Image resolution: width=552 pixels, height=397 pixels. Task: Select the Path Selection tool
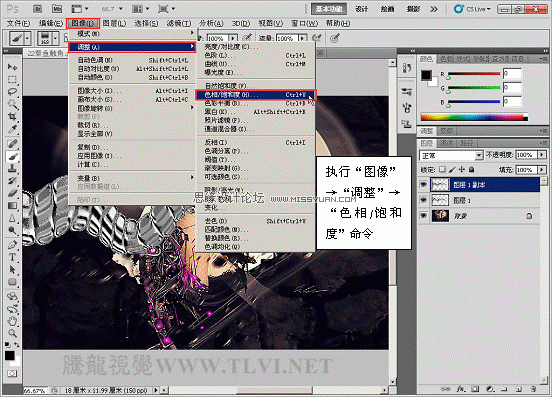point(12,270)
